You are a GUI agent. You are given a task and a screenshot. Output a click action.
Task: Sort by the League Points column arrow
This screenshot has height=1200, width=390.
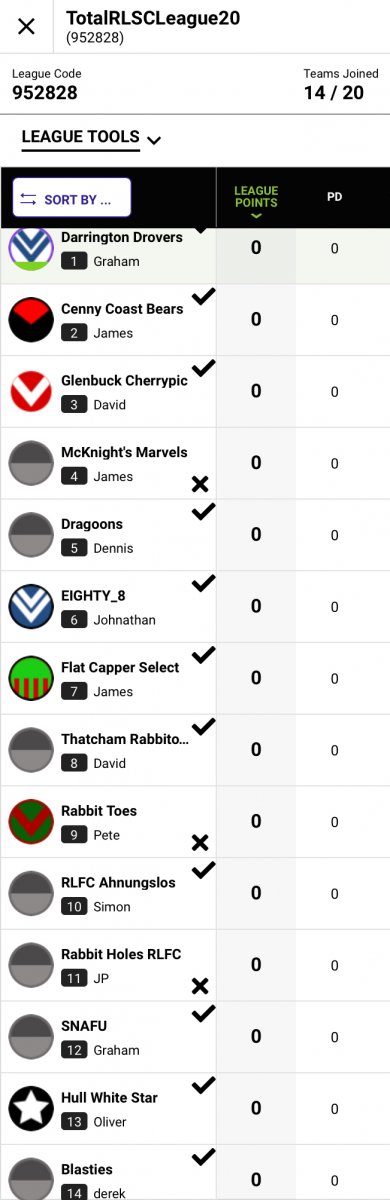pos(256,215)
